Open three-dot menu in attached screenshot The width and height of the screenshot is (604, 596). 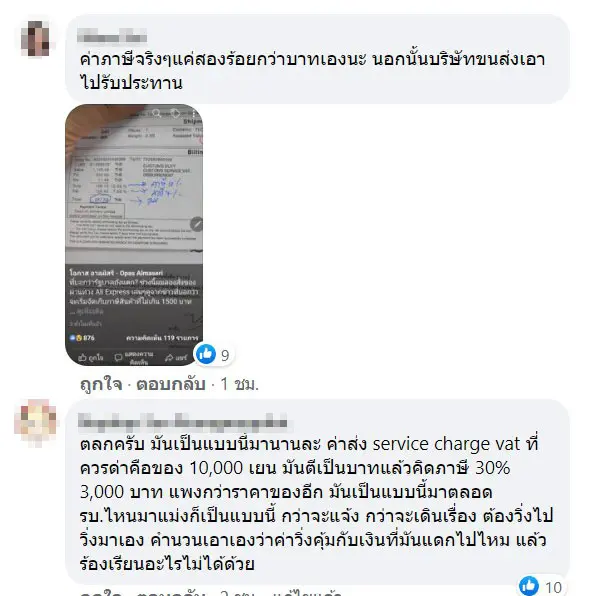(x=194, y=113)
